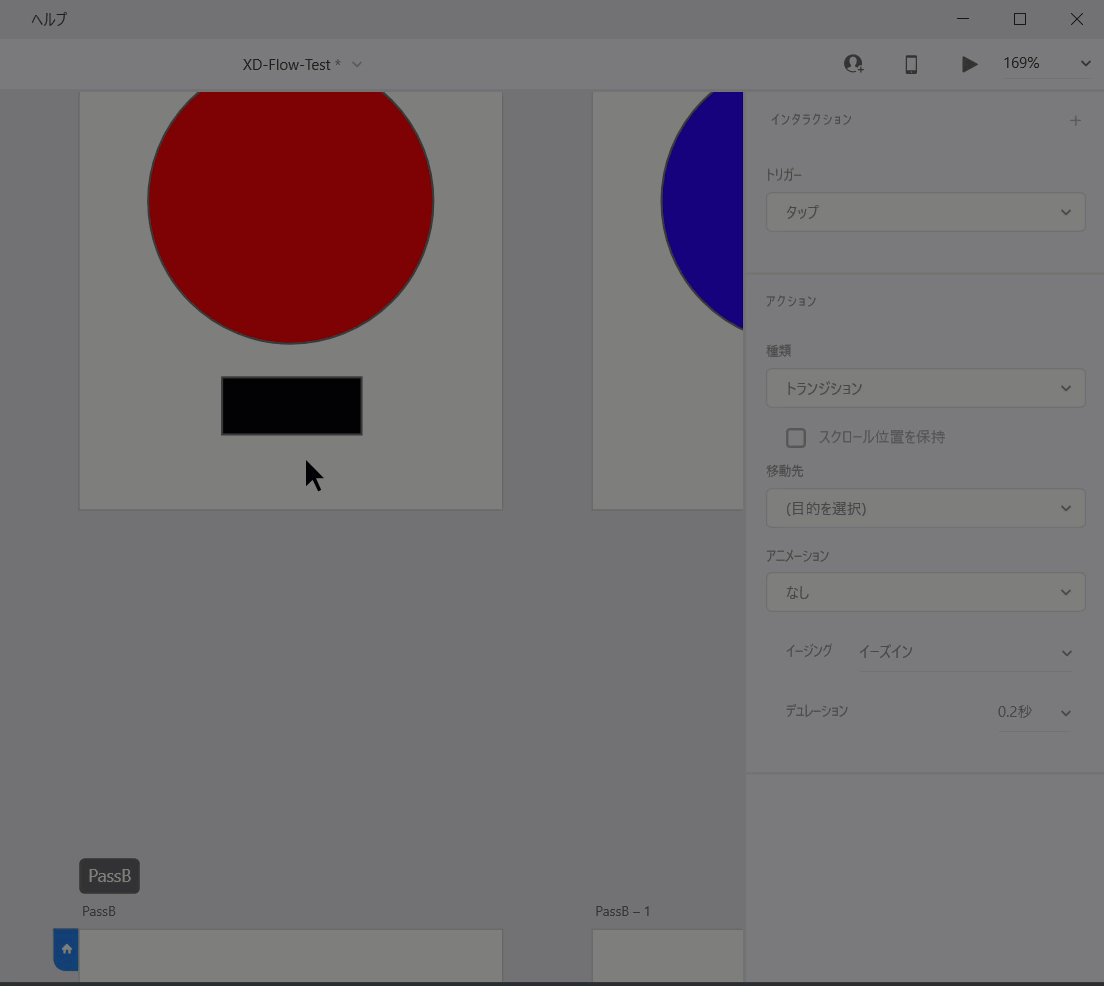This screenshot has width=1104, height=986.
Task: Open the ヘルプ menu
Action: click(49, 19)
